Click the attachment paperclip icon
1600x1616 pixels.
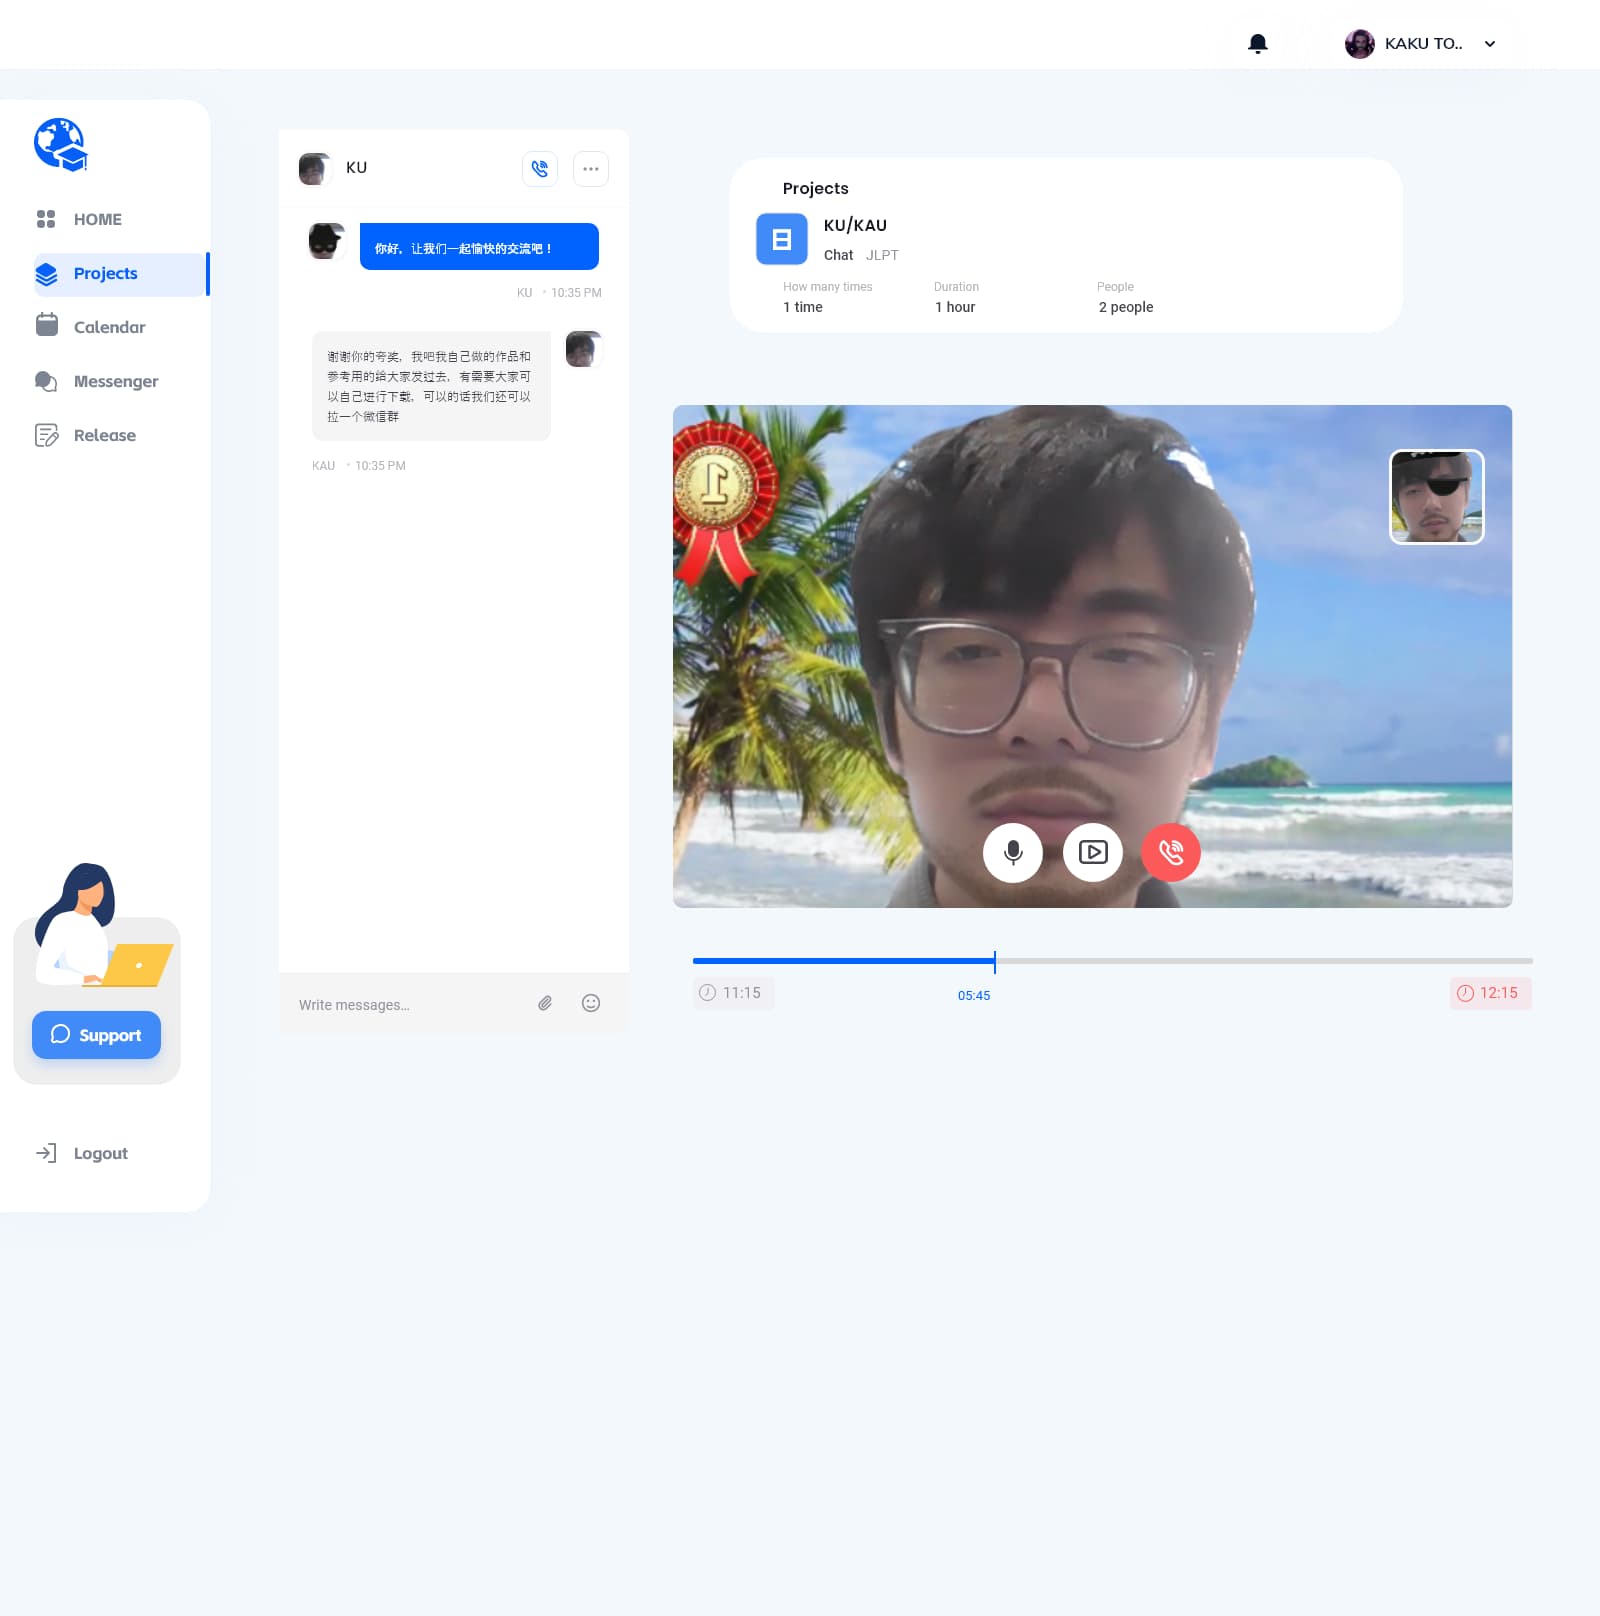coord(545,1003)
